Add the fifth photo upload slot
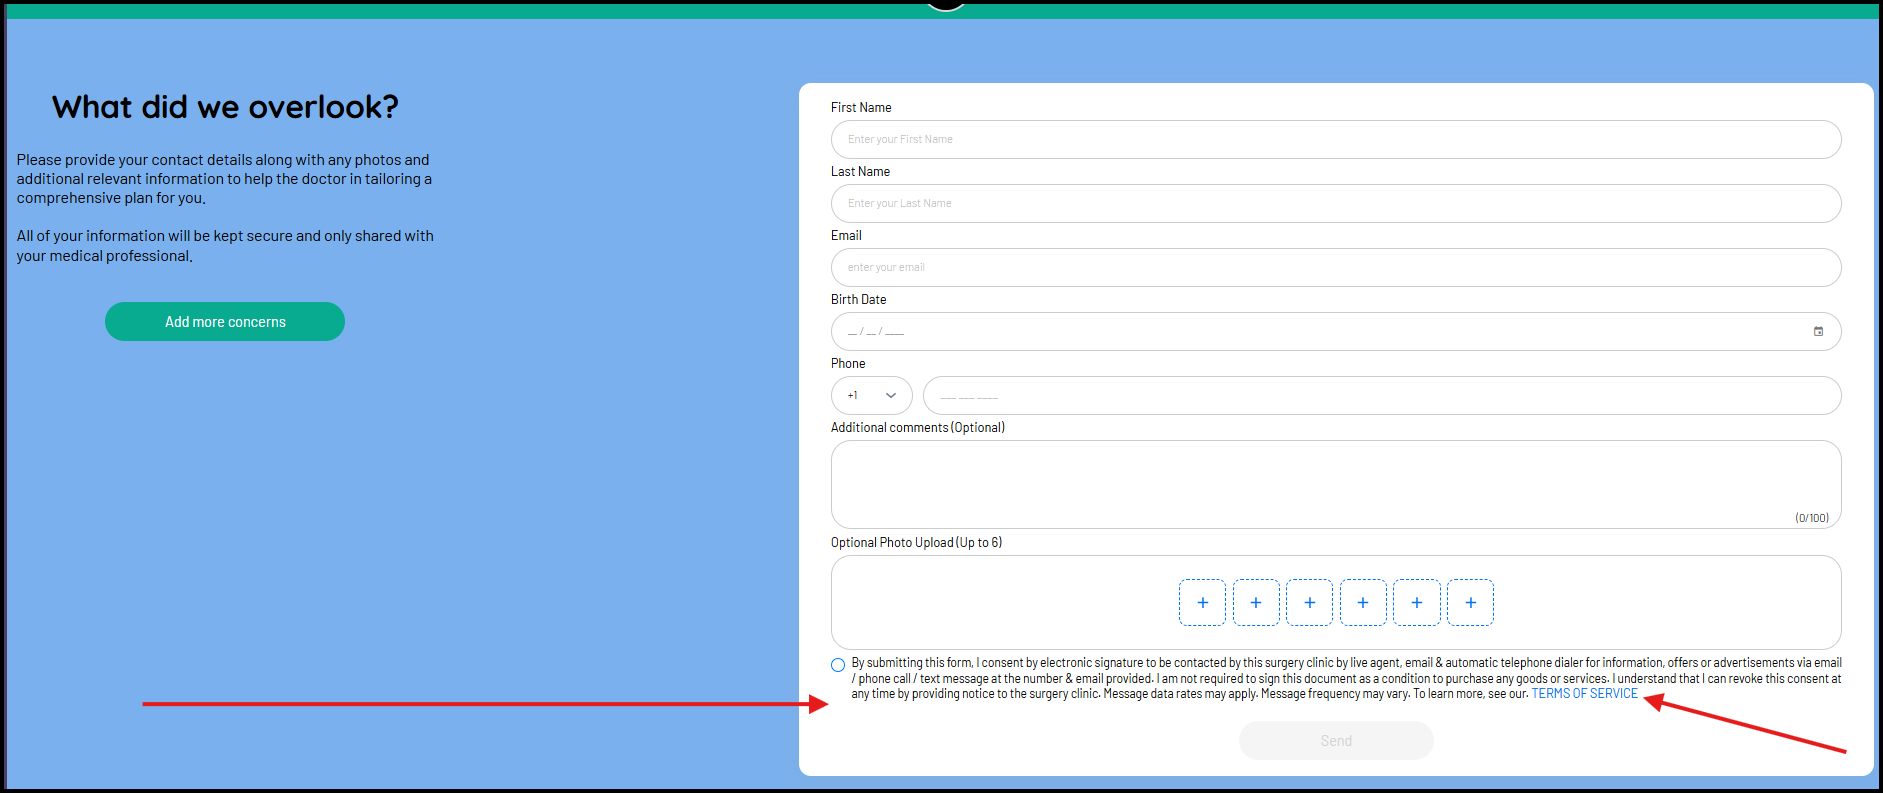Screen dimensions: 1883x793 tap(1417, 603)
